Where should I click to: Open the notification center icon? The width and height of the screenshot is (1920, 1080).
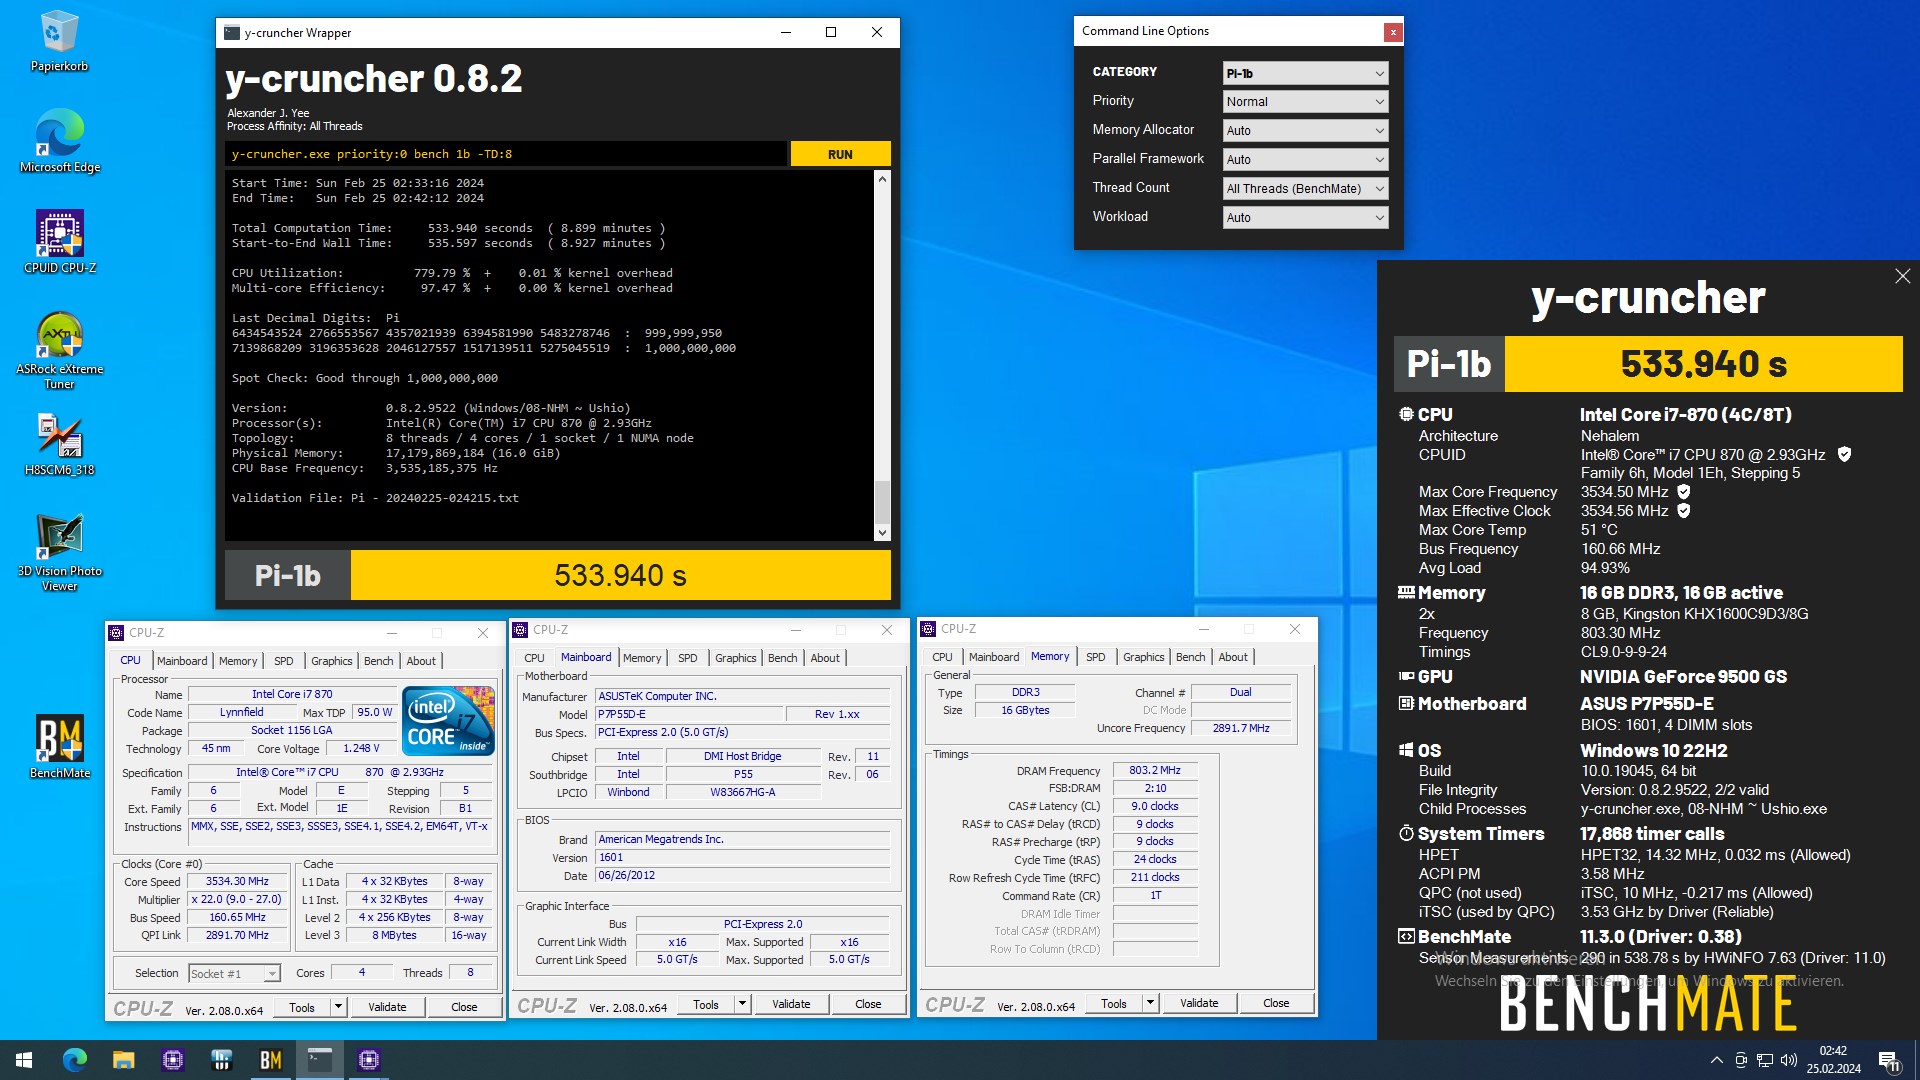1889,1060
